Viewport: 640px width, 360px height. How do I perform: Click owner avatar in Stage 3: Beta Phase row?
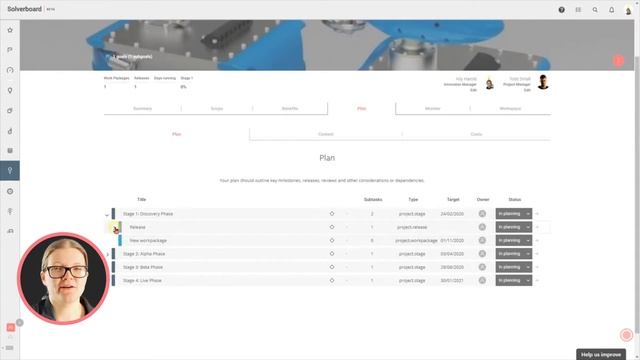coord(482,267)
